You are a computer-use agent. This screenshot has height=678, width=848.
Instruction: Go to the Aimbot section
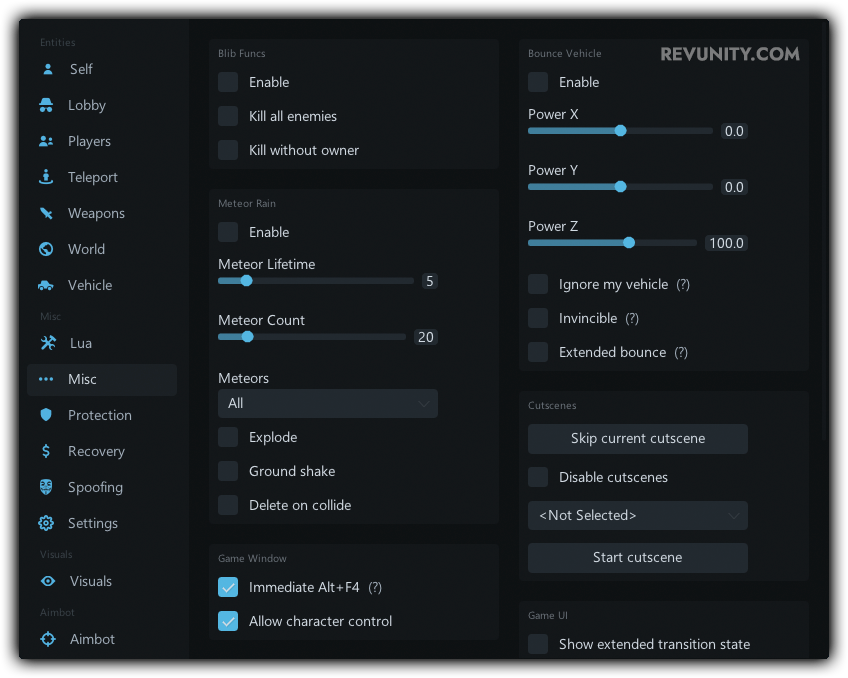click(x=92, y=639)
